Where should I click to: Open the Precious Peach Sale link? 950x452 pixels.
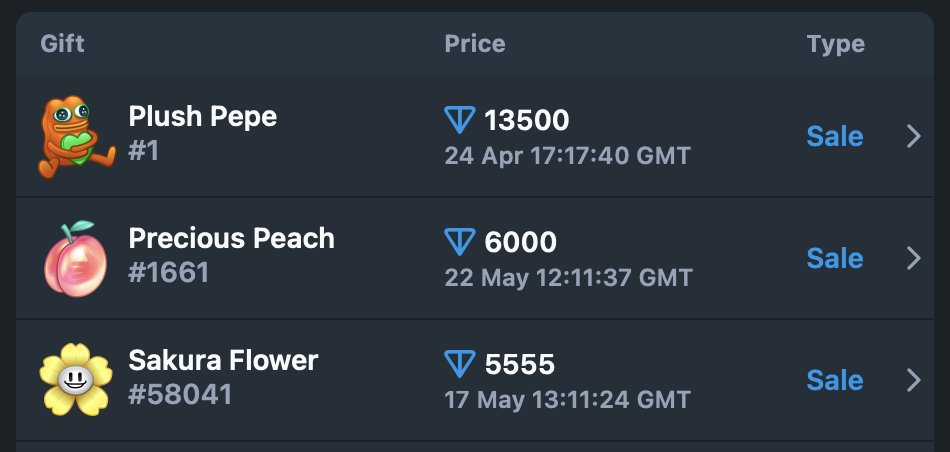click(x=835, y=259)
